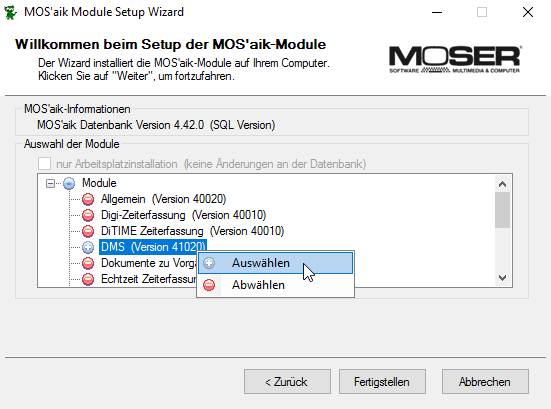The width and height of the screenshot is (551, 409).
Task: Collapse the Module tree node
Action: point(50,183)
